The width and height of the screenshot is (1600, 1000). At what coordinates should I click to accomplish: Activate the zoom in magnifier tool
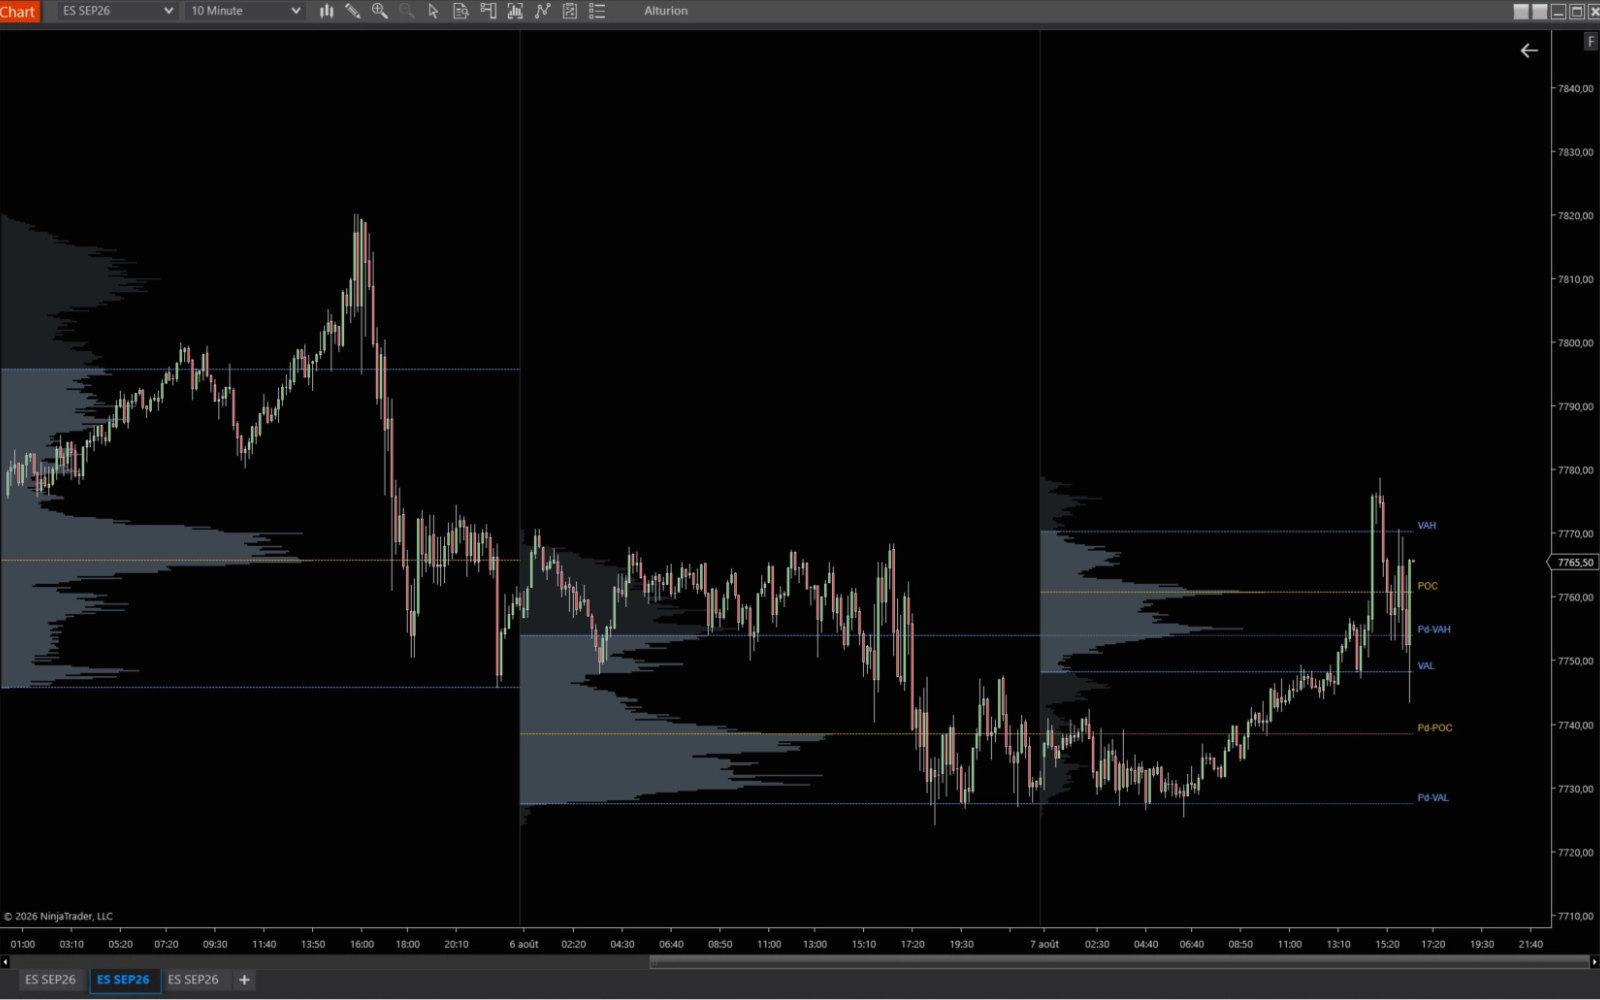point(380,11)
